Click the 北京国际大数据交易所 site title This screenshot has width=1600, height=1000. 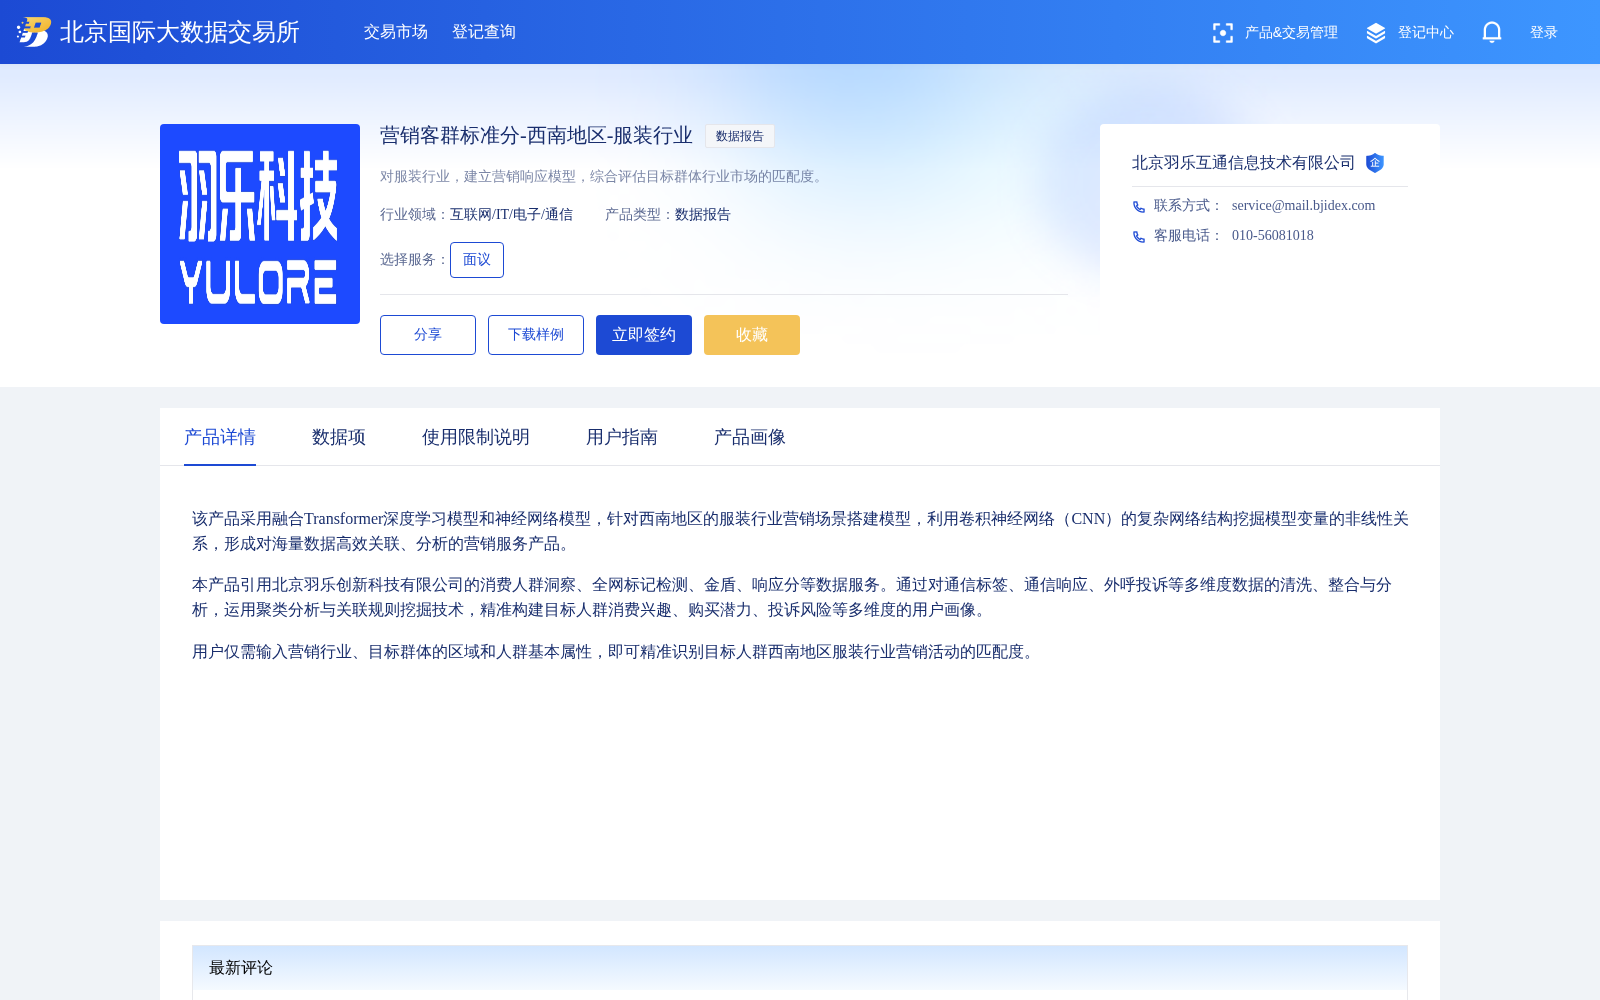coord(180,32)
